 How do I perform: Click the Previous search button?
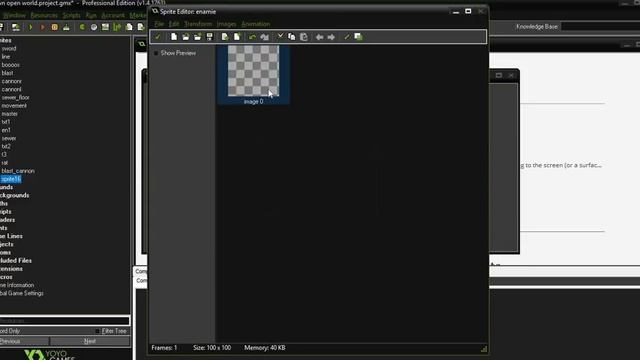[x=24, y=341]
